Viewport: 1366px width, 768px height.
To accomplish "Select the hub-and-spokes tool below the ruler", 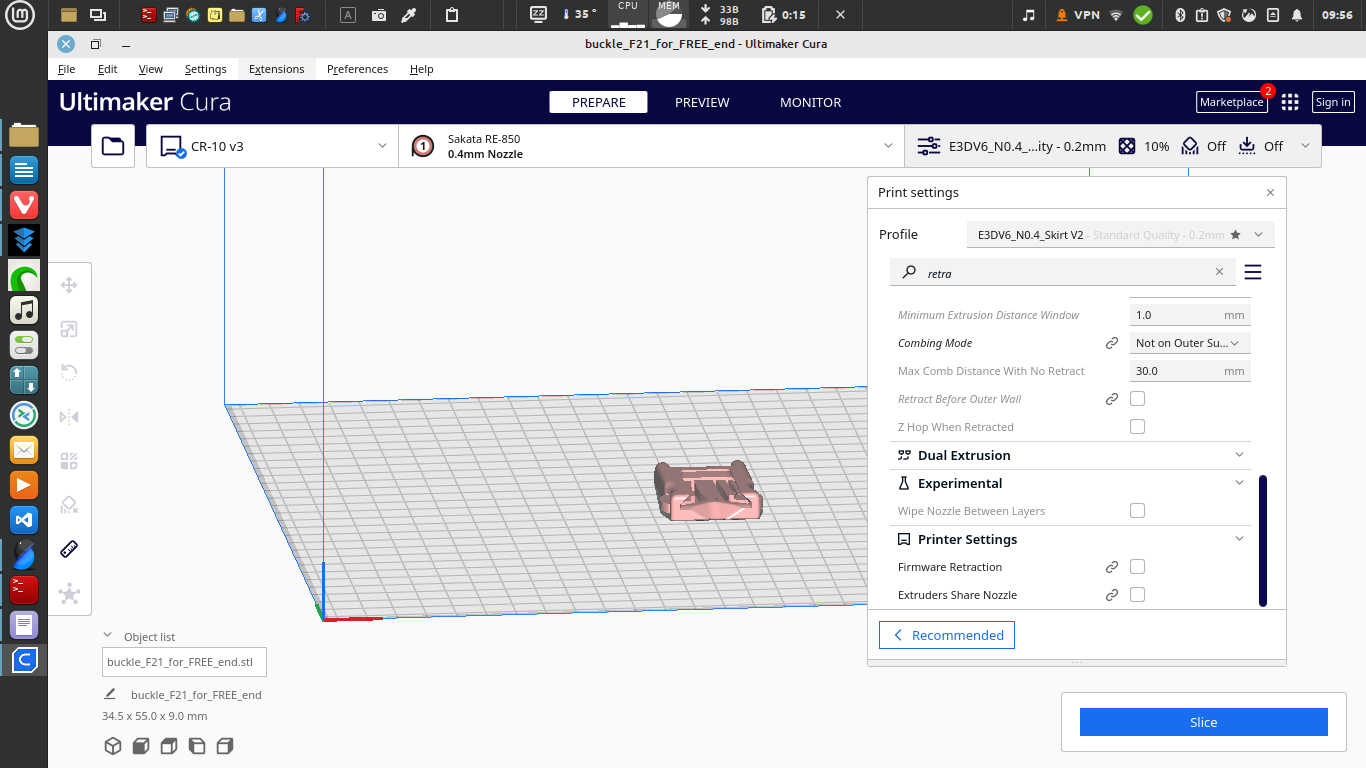I will [69, 594].
